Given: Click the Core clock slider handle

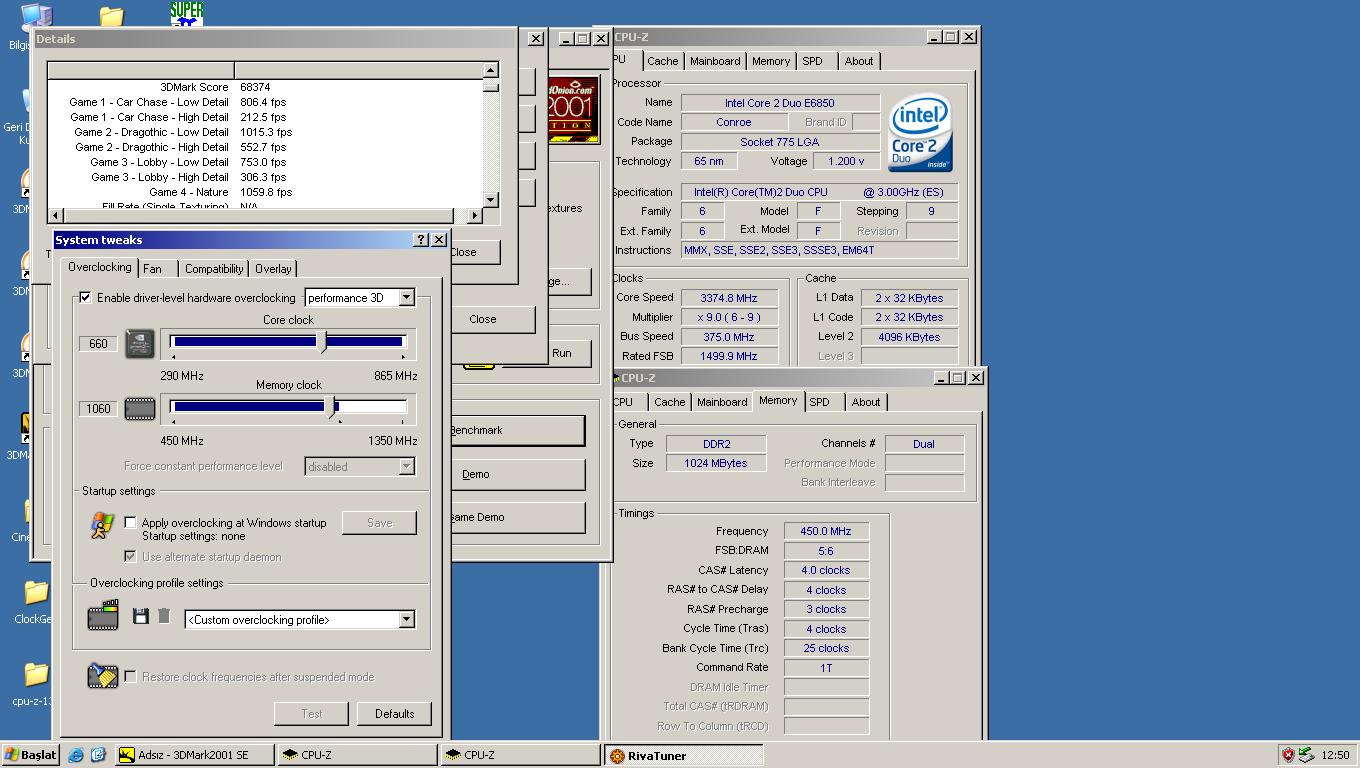Looking at the screenshot, I should (322, 342).
